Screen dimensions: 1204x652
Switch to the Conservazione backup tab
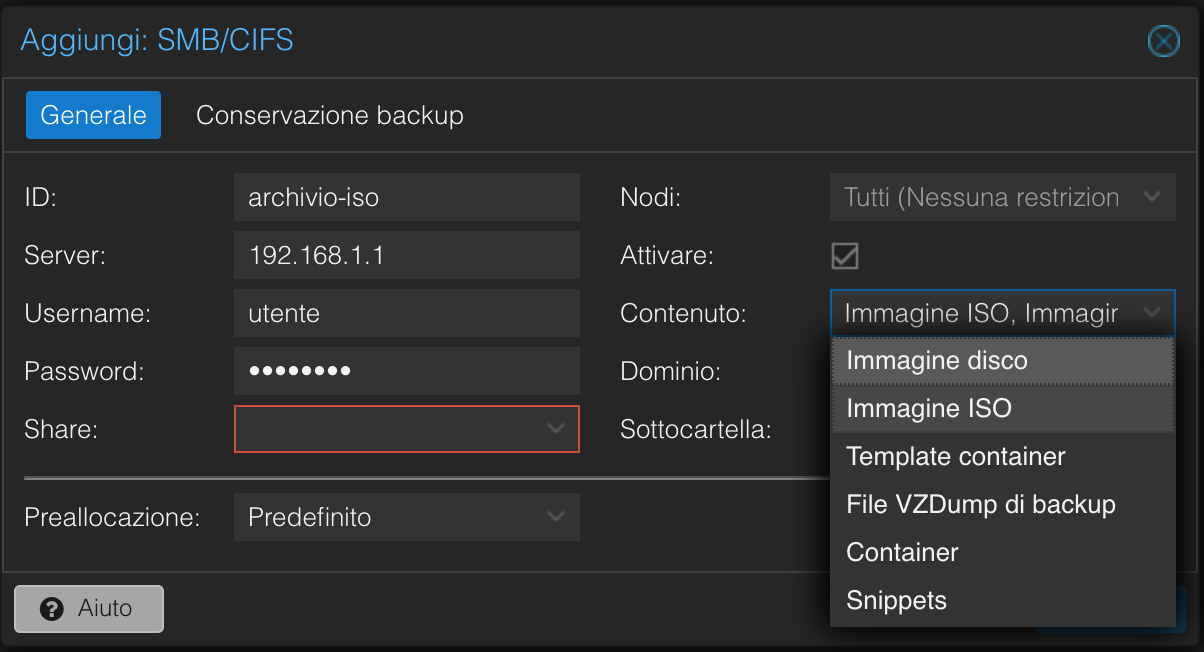330,115
